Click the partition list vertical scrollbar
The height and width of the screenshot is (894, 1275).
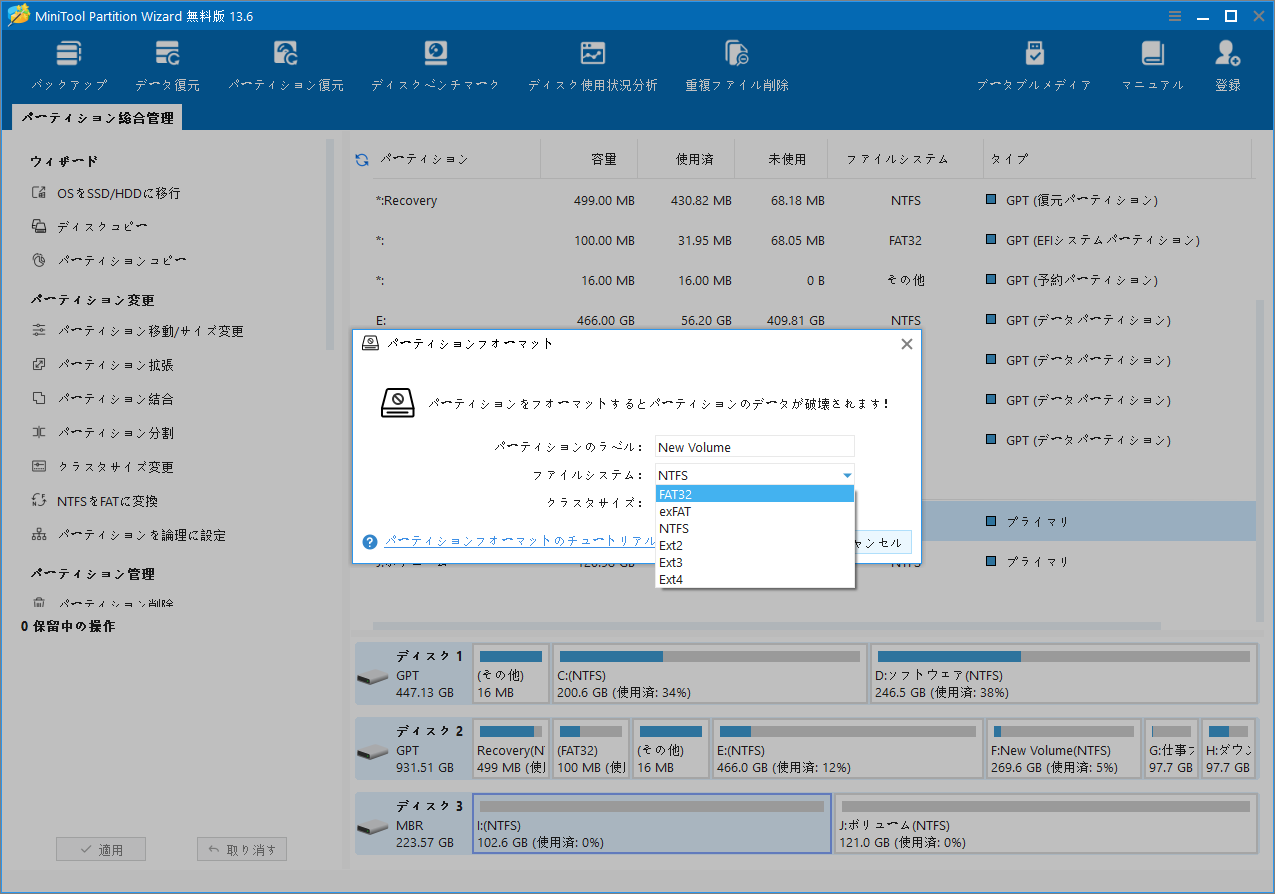[1261, 460]
